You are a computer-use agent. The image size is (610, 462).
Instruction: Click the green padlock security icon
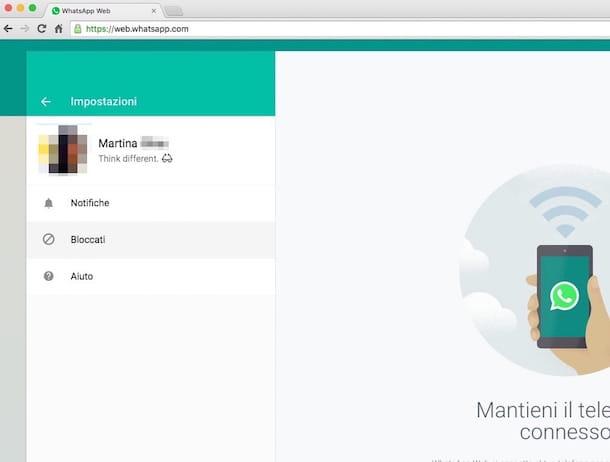tap(78, 29)
